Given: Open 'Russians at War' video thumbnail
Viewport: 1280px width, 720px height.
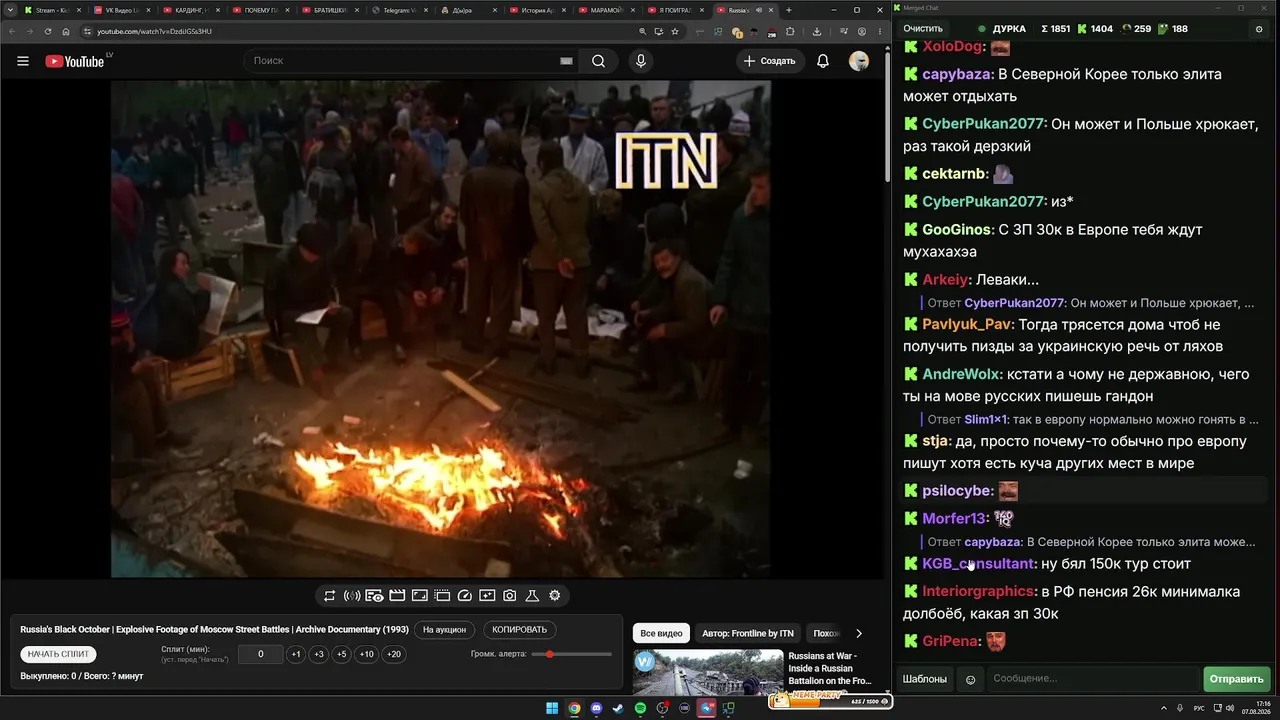Looking at the screenshot, I should click(x=708, y=673).
